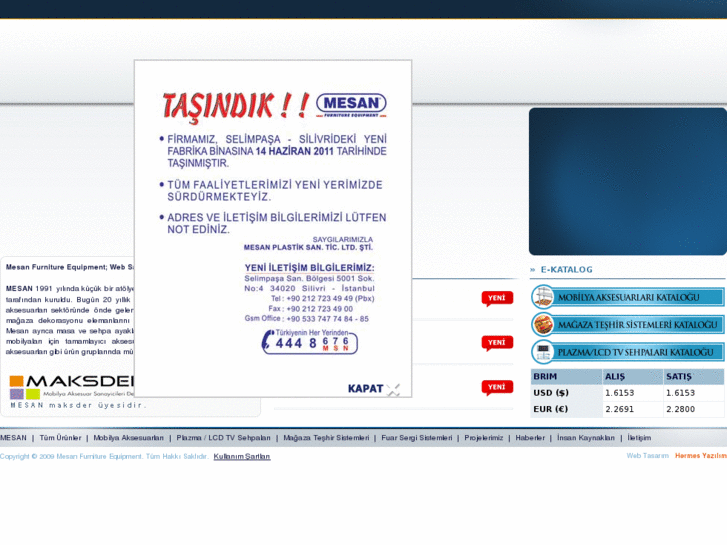Open İnsan Kaynakları footer link
The width and height of the screenshot is (727, 545).
coord(586,438)
